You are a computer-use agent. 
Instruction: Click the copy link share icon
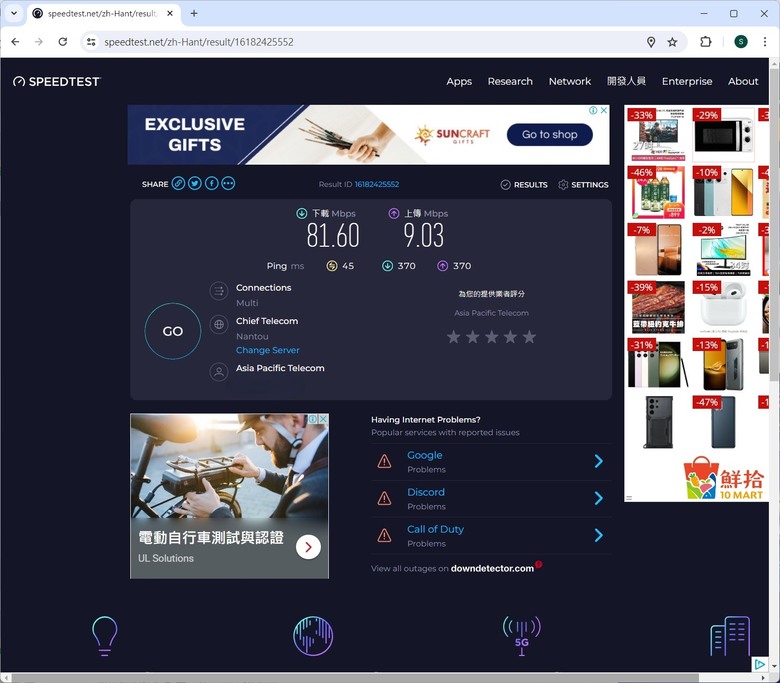(x=178, y=184)
